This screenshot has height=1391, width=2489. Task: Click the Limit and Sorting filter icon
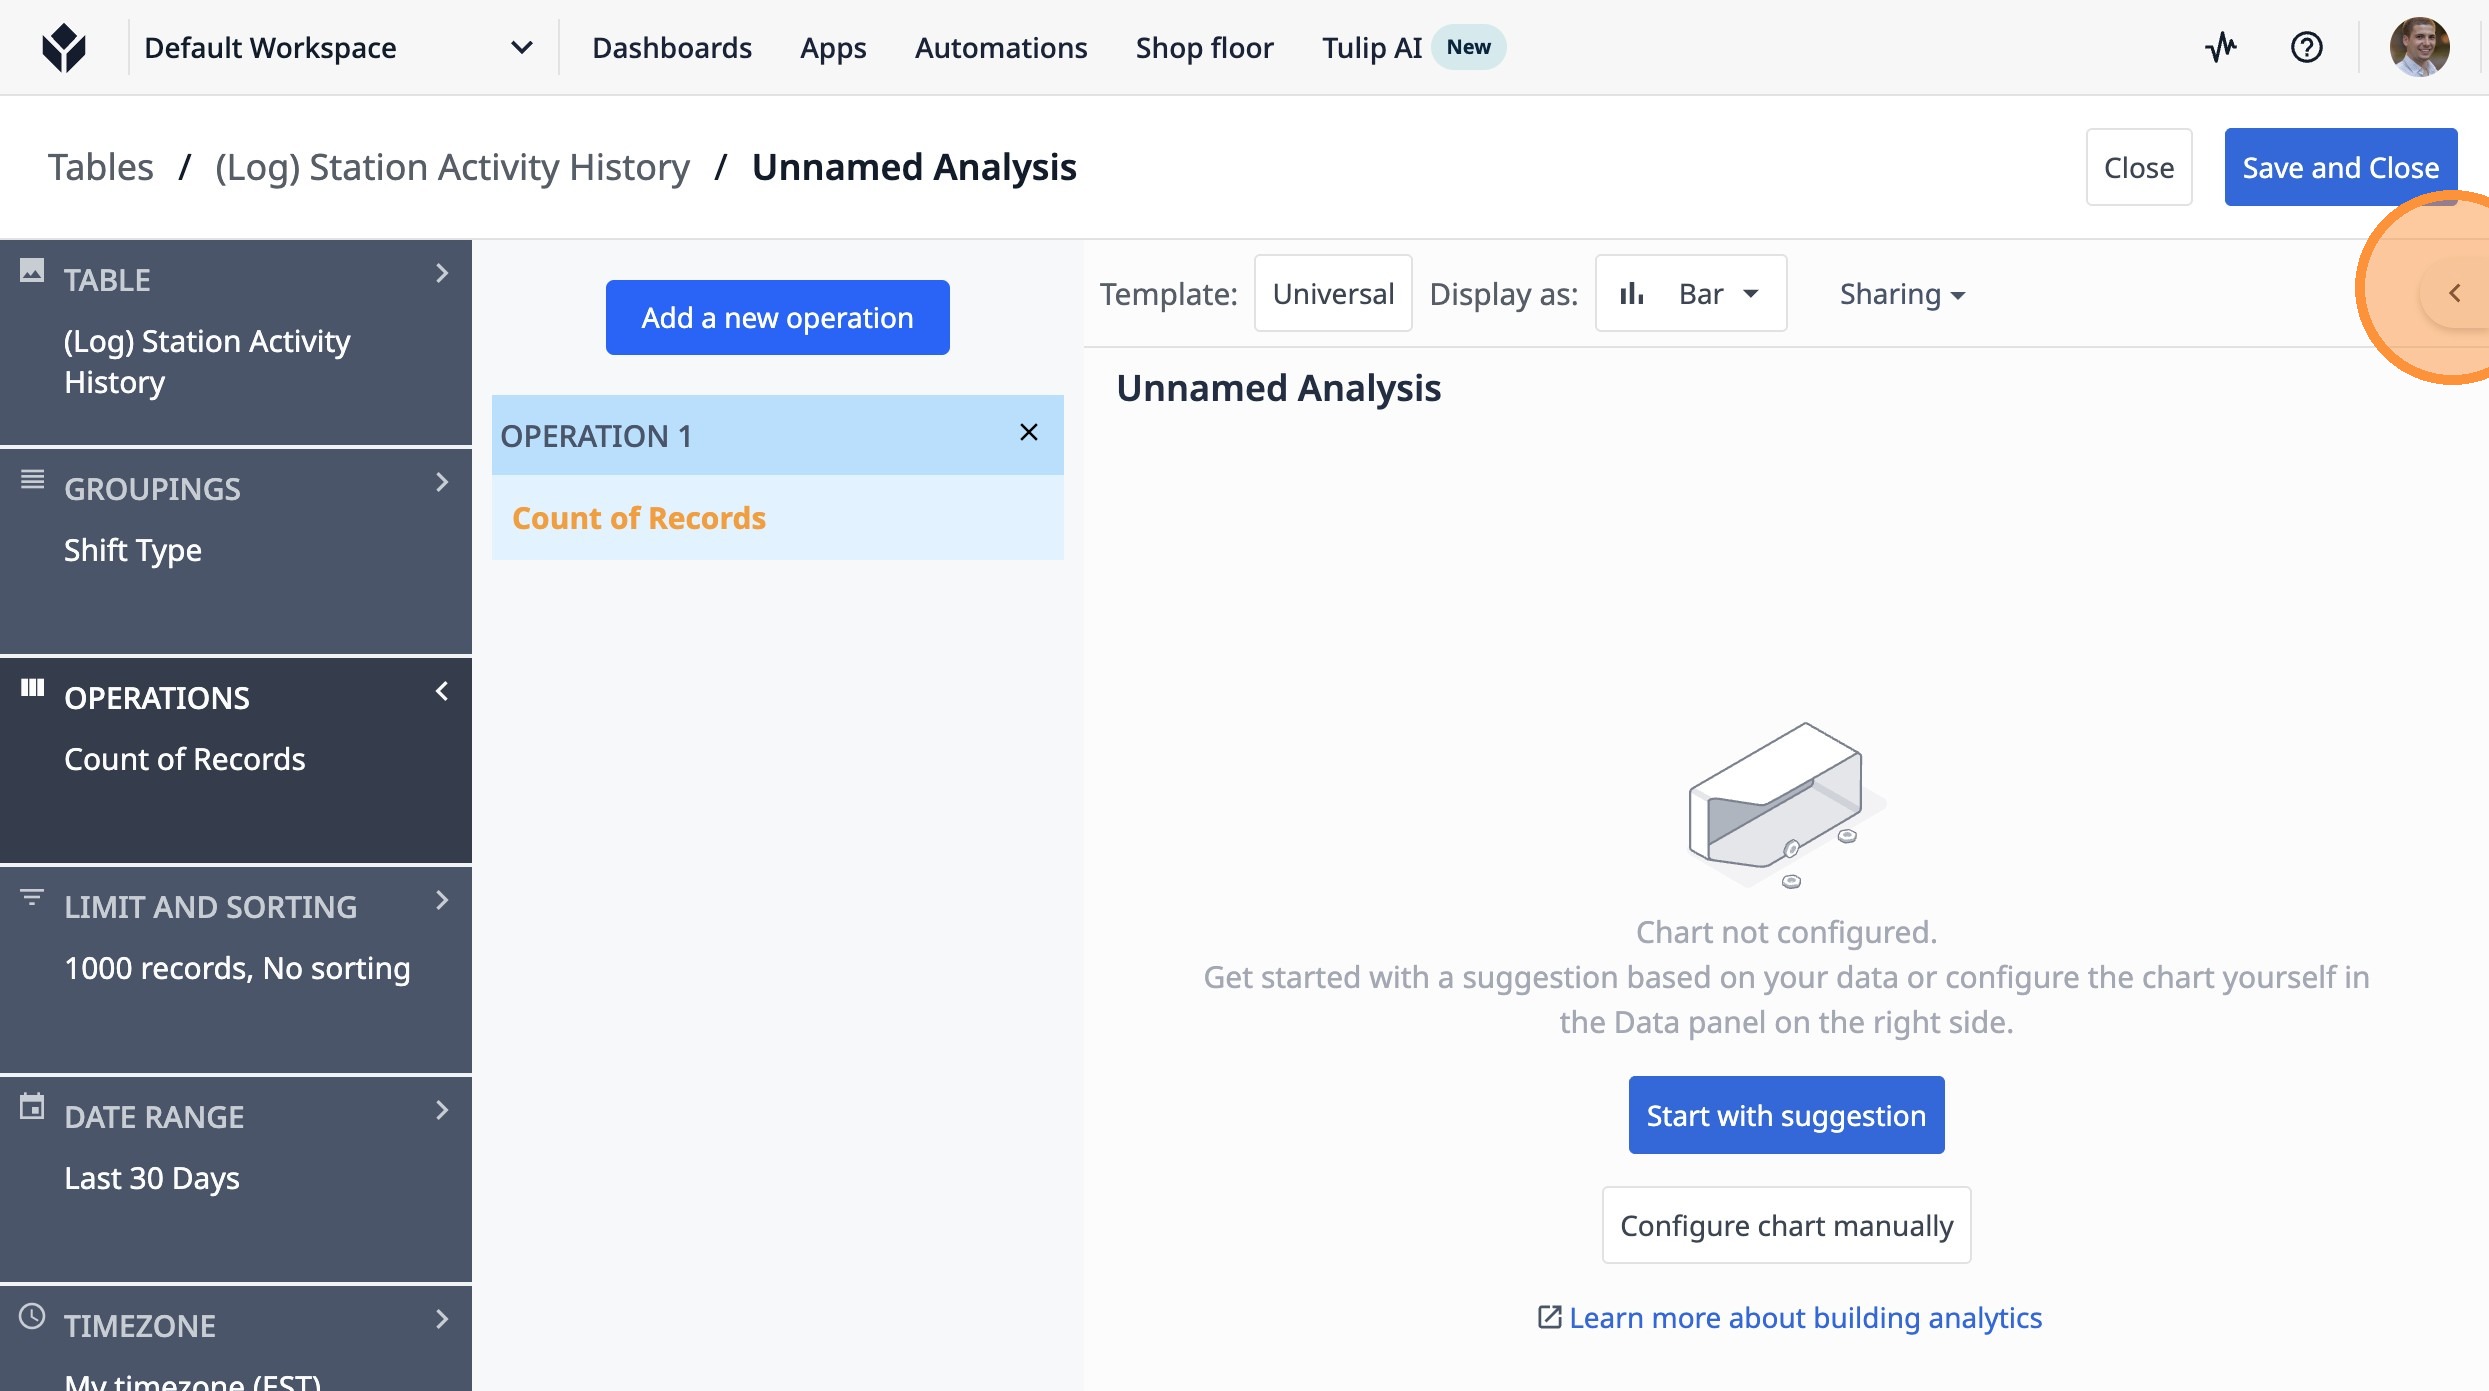coord(32,897)
